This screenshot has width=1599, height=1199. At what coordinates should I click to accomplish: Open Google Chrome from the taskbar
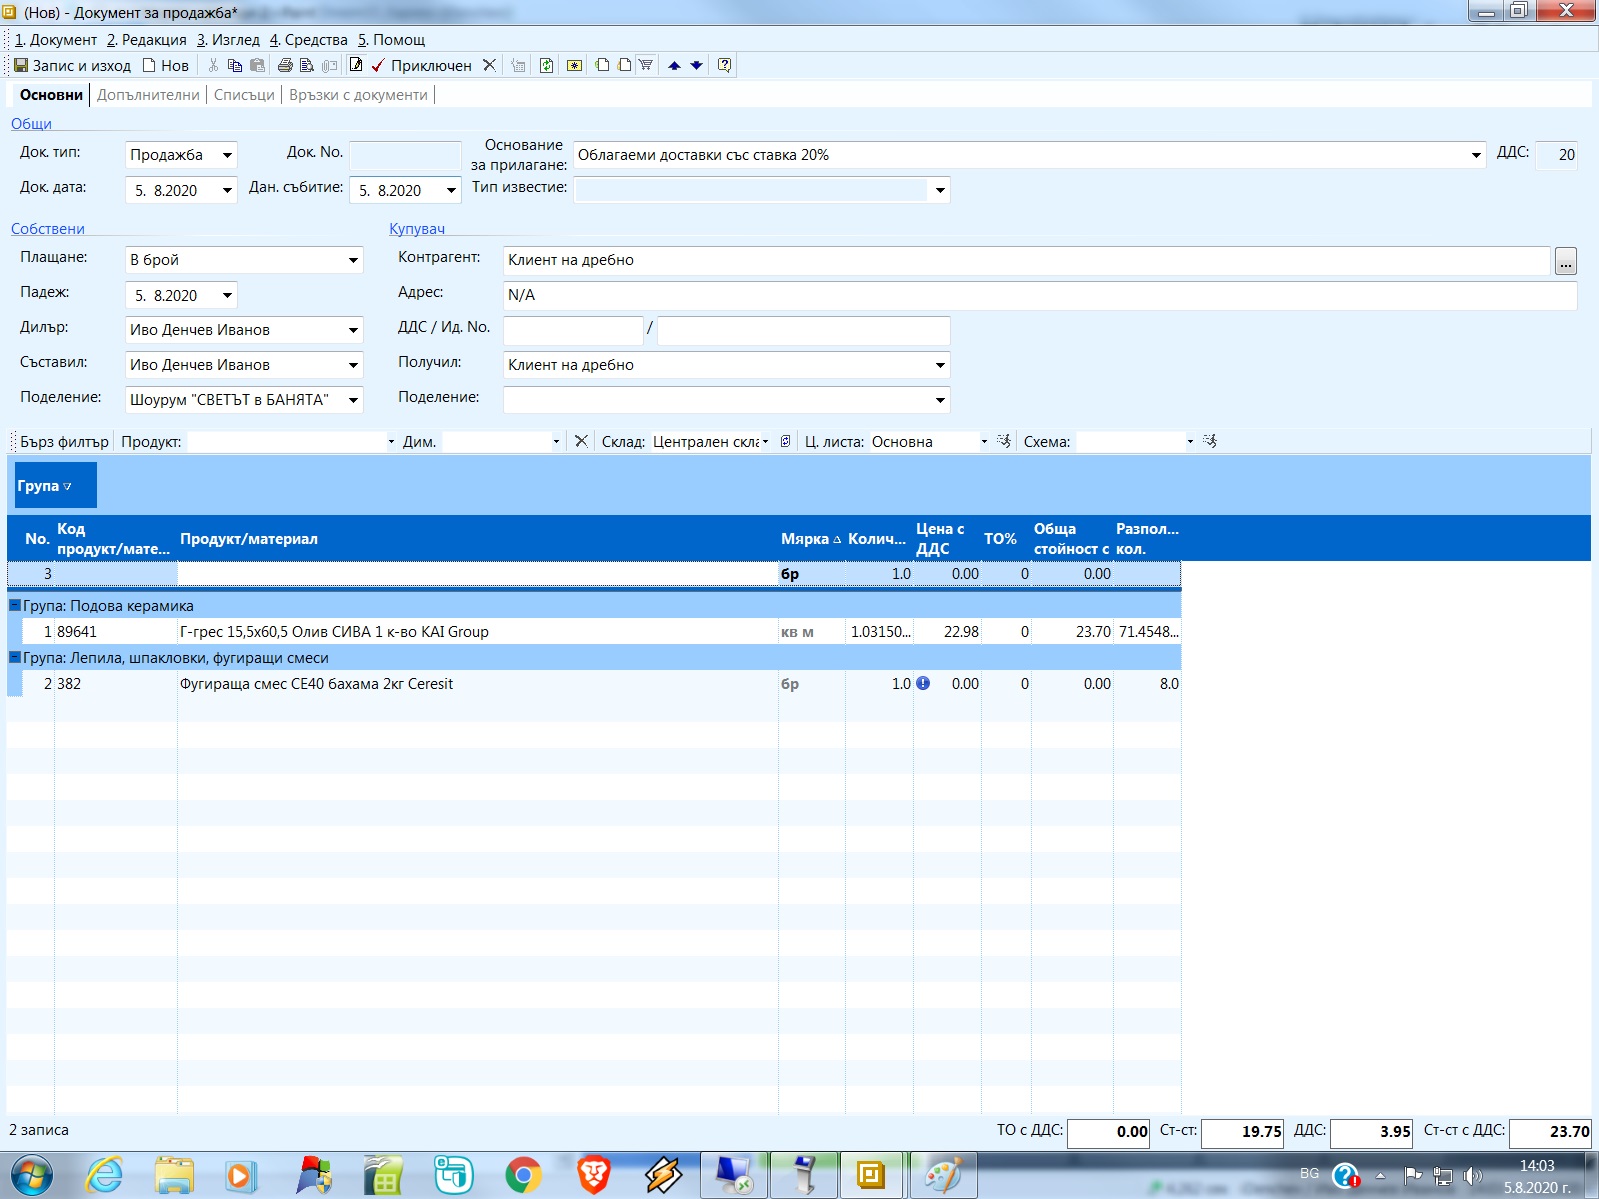point(523,1175)
